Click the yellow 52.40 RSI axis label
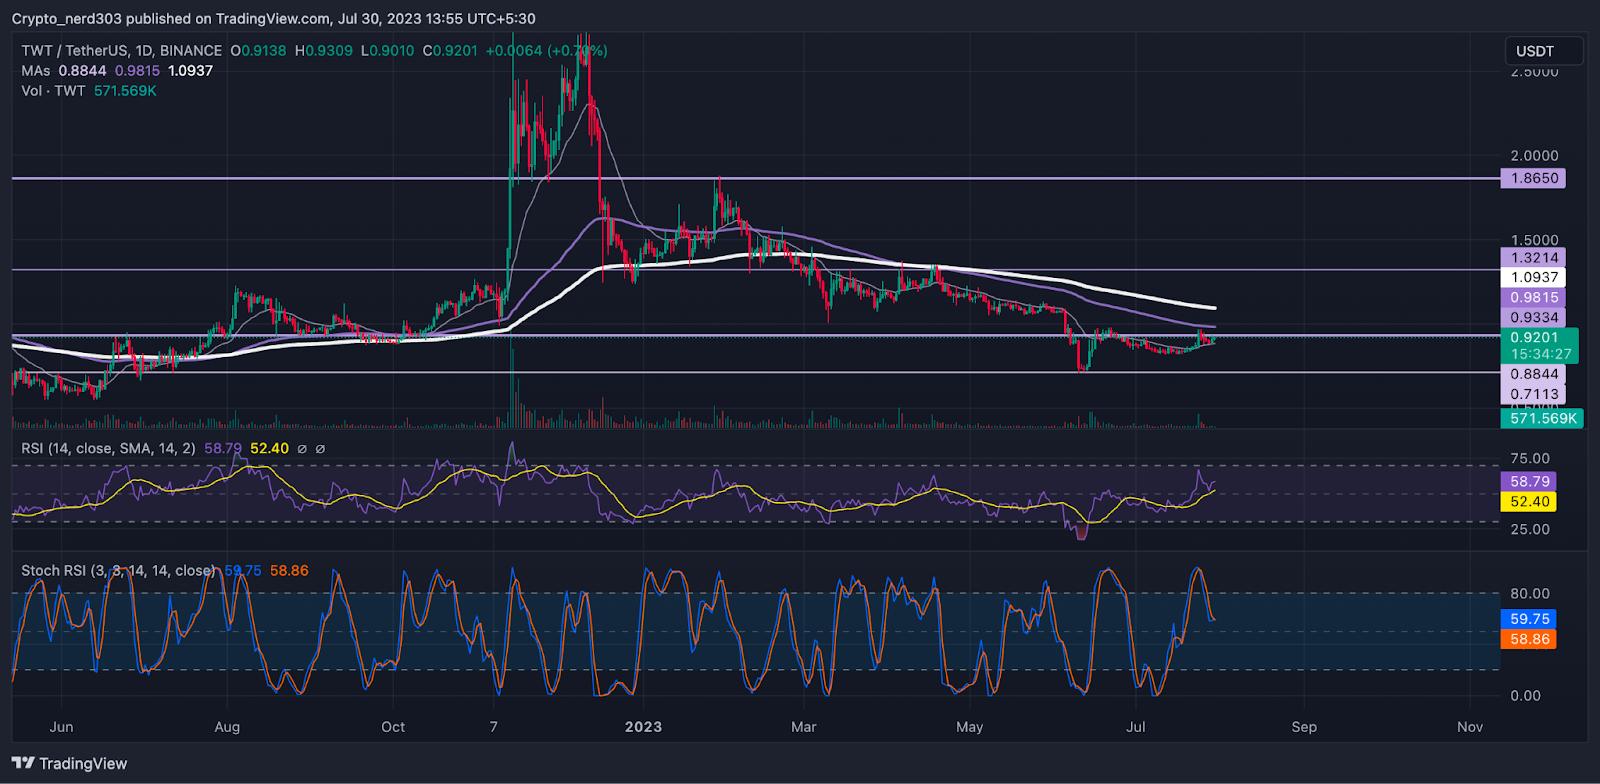1600x784 pixels. [x=1529, y=502]
